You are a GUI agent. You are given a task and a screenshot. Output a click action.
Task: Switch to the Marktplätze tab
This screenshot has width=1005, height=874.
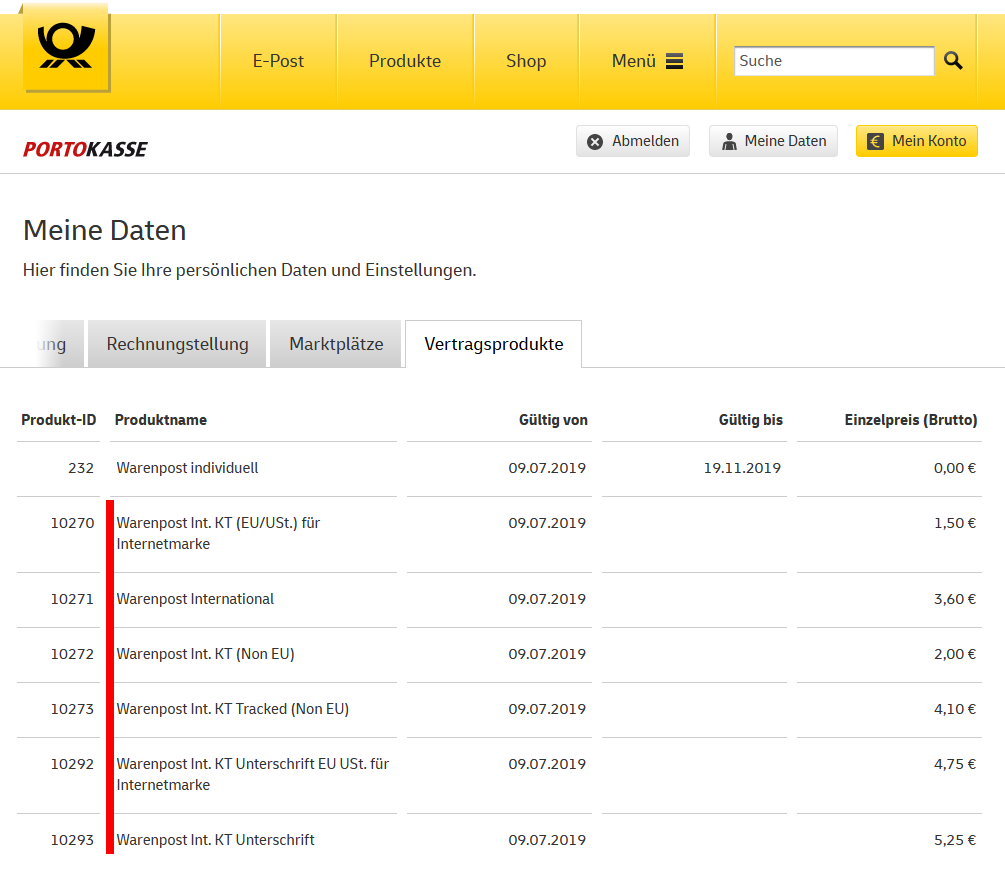[x=336, y=344]
